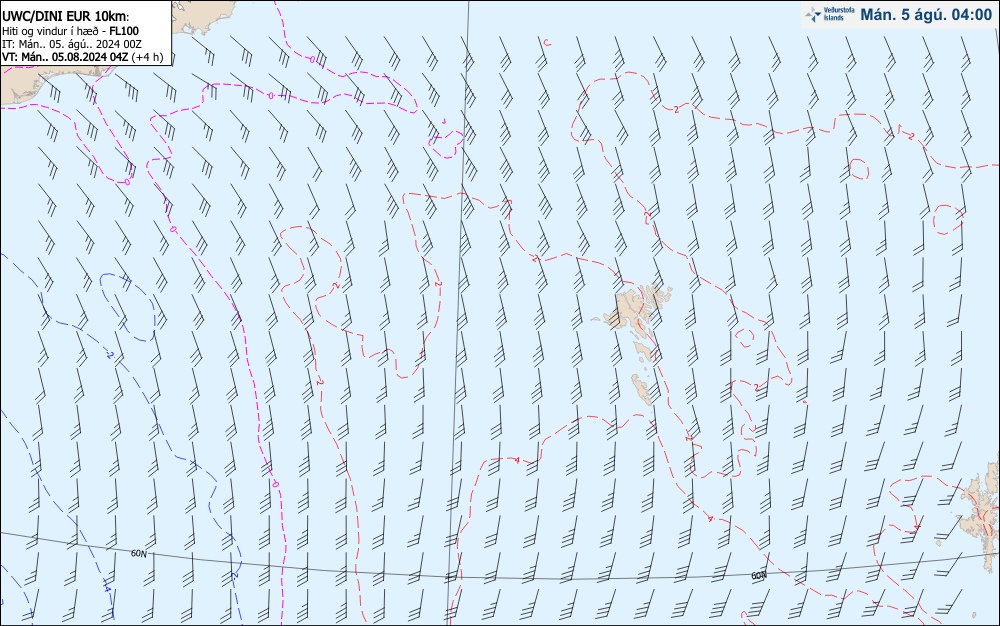Click the 'Vedurstofa Islands' text beside the logo

click(838, 15)
